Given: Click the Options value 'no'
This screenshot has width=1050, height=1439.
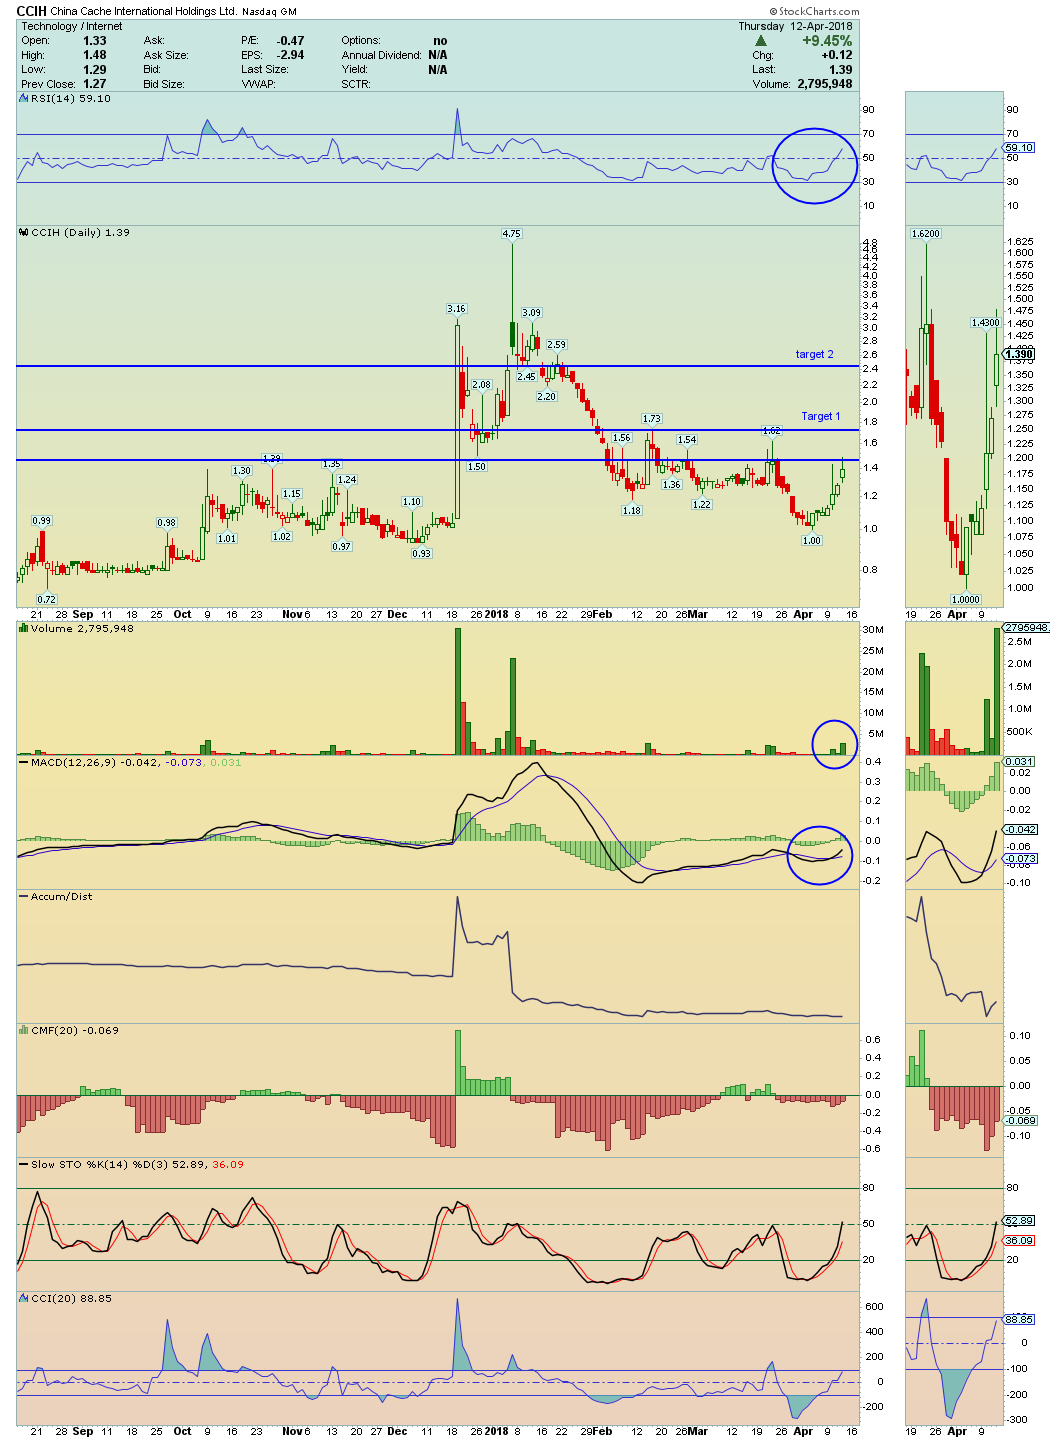Looking at the screenshot, I should pyautogui.click(x=440, y=41).
